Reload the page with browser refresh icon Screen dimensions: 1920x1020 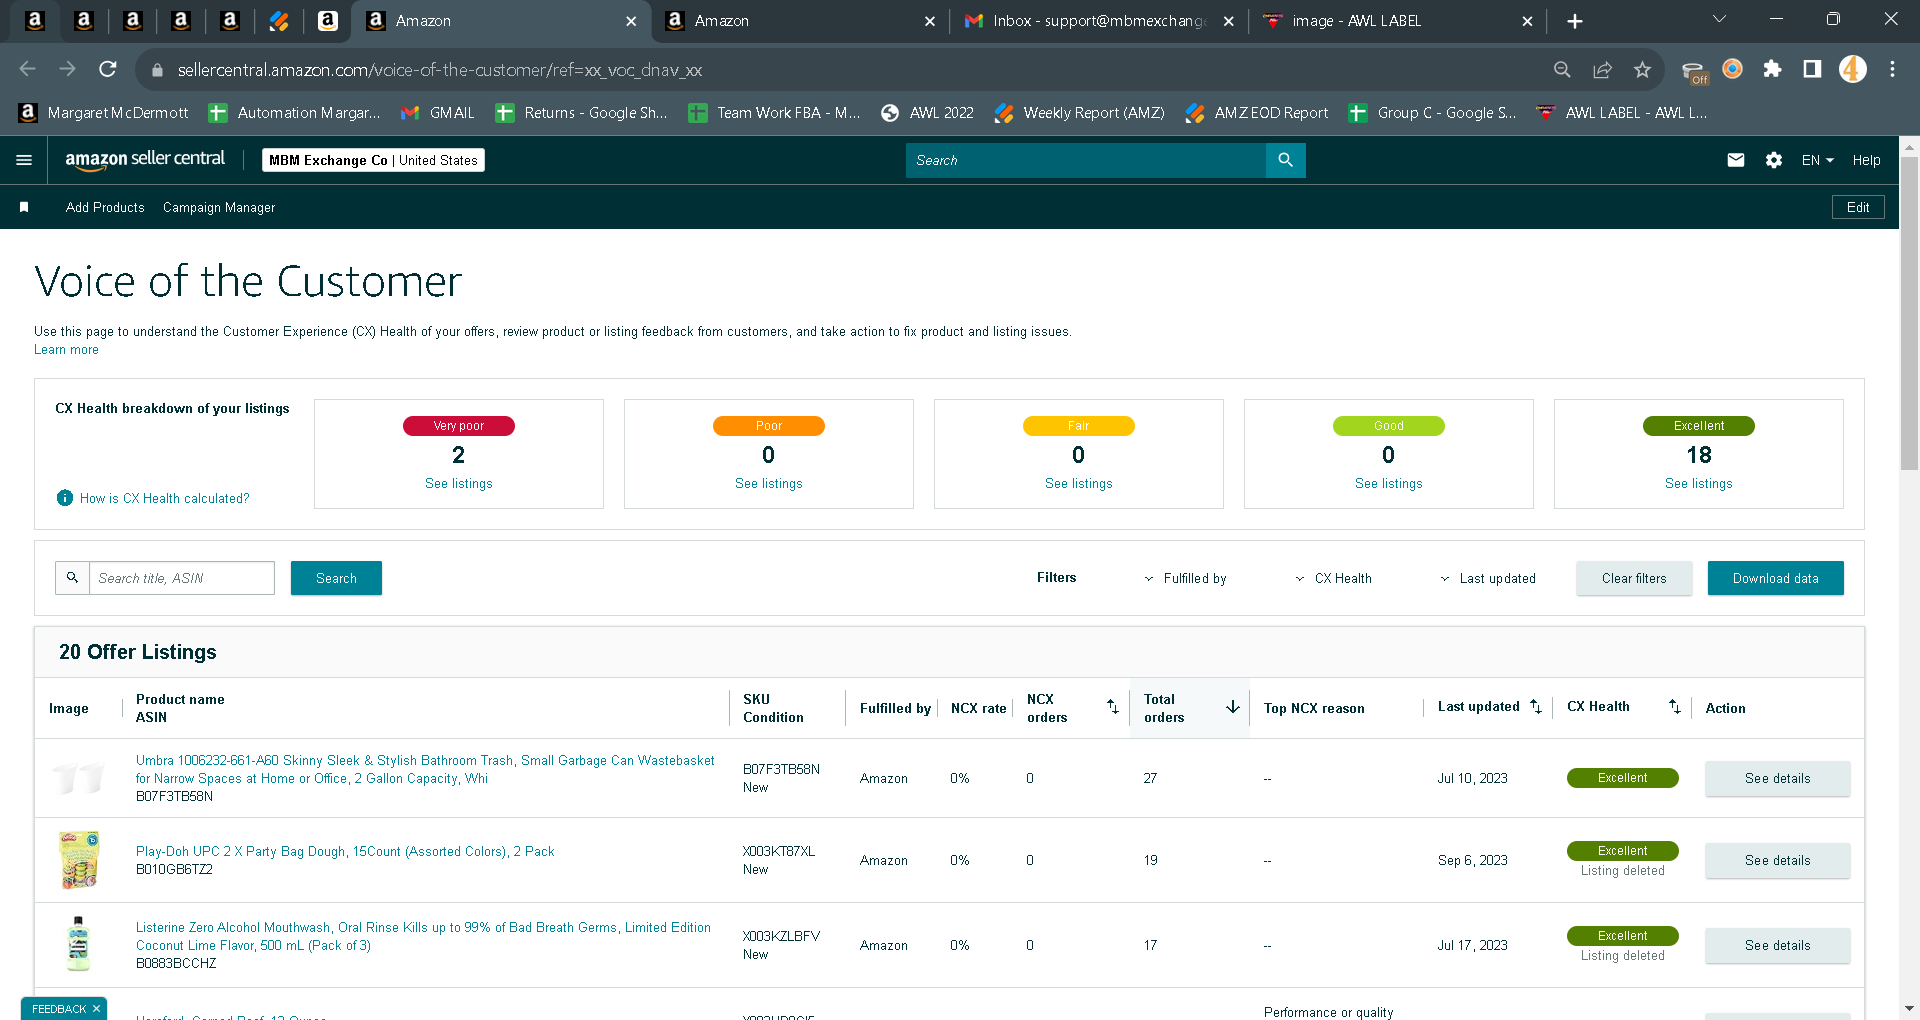coord(108,69)
